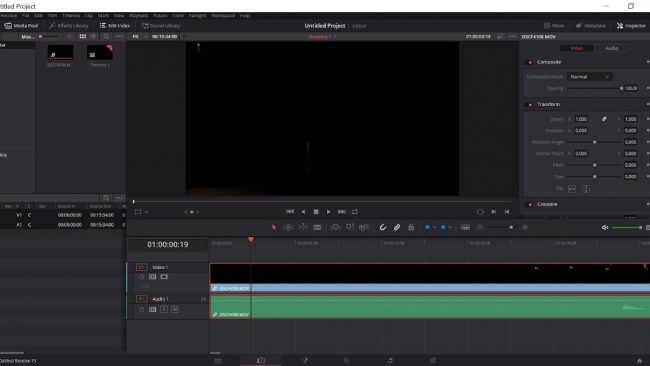This screenshot has width=650, height=366.
Task: Switch Media Pool to thumbnail view
Action: [x=83, y=36]
